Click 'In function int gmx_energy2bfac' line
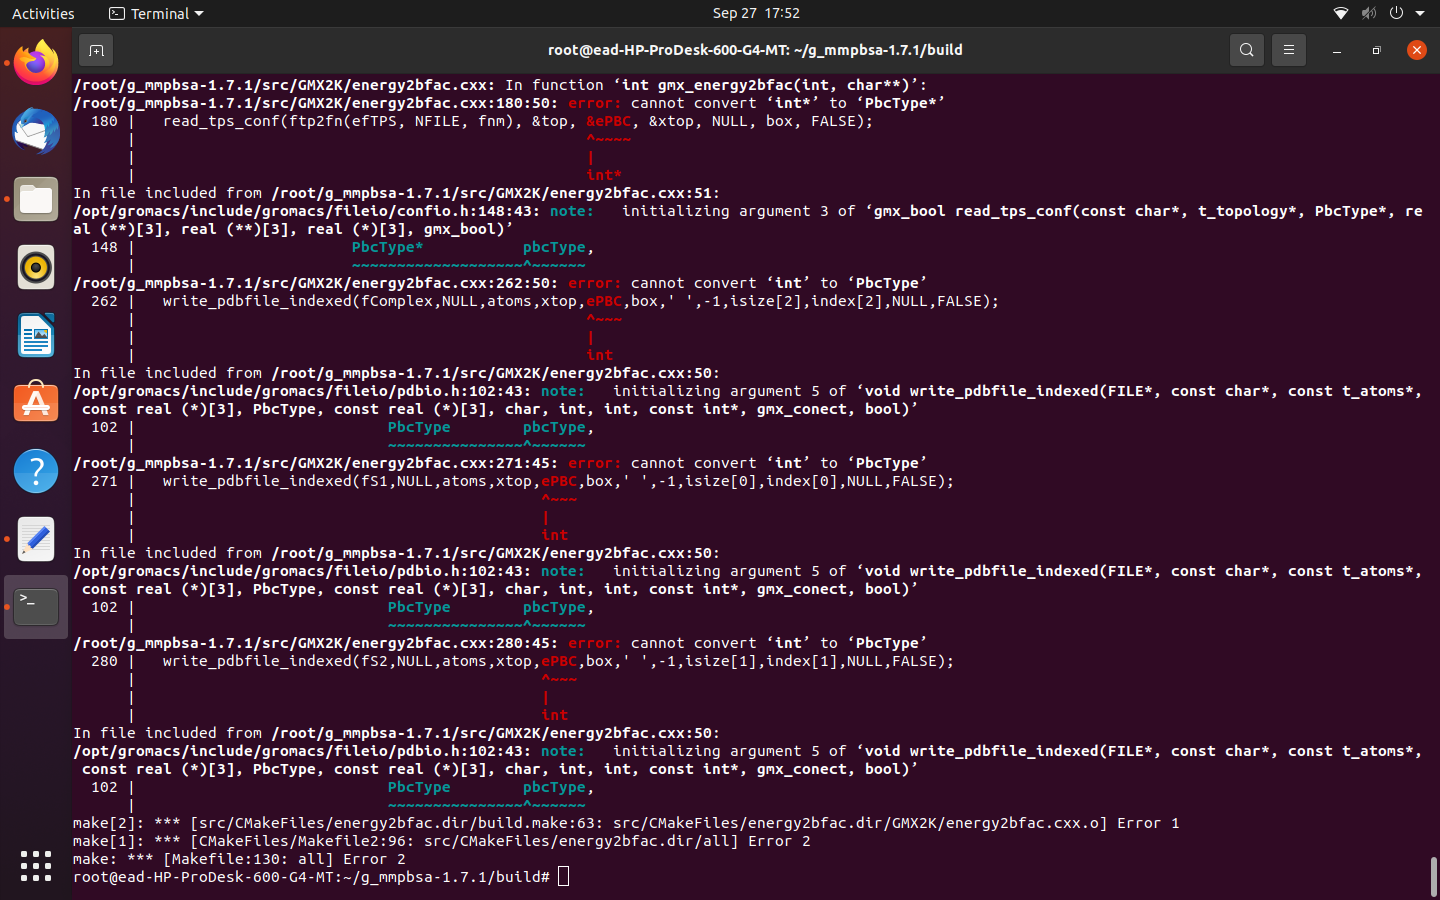1440x900 pixels. [x=500, y=85]
